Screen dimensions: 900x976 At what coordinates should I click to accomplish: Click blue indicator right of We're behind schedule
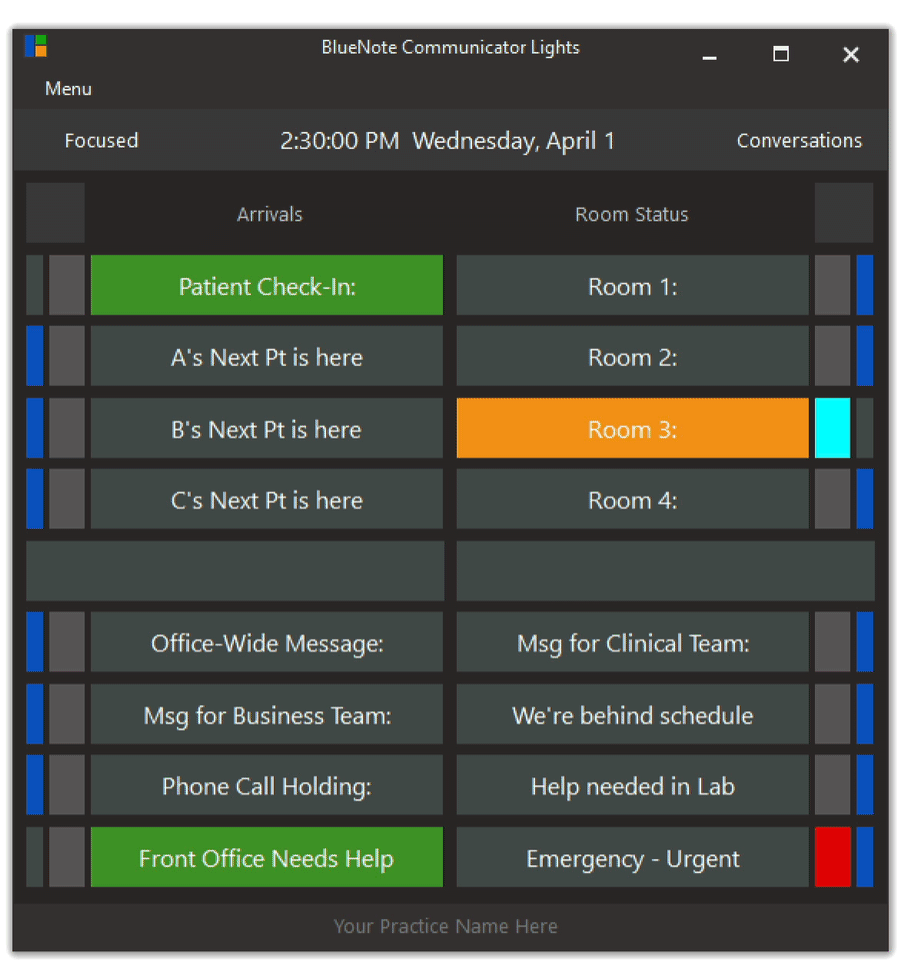(x=865, y=715)
